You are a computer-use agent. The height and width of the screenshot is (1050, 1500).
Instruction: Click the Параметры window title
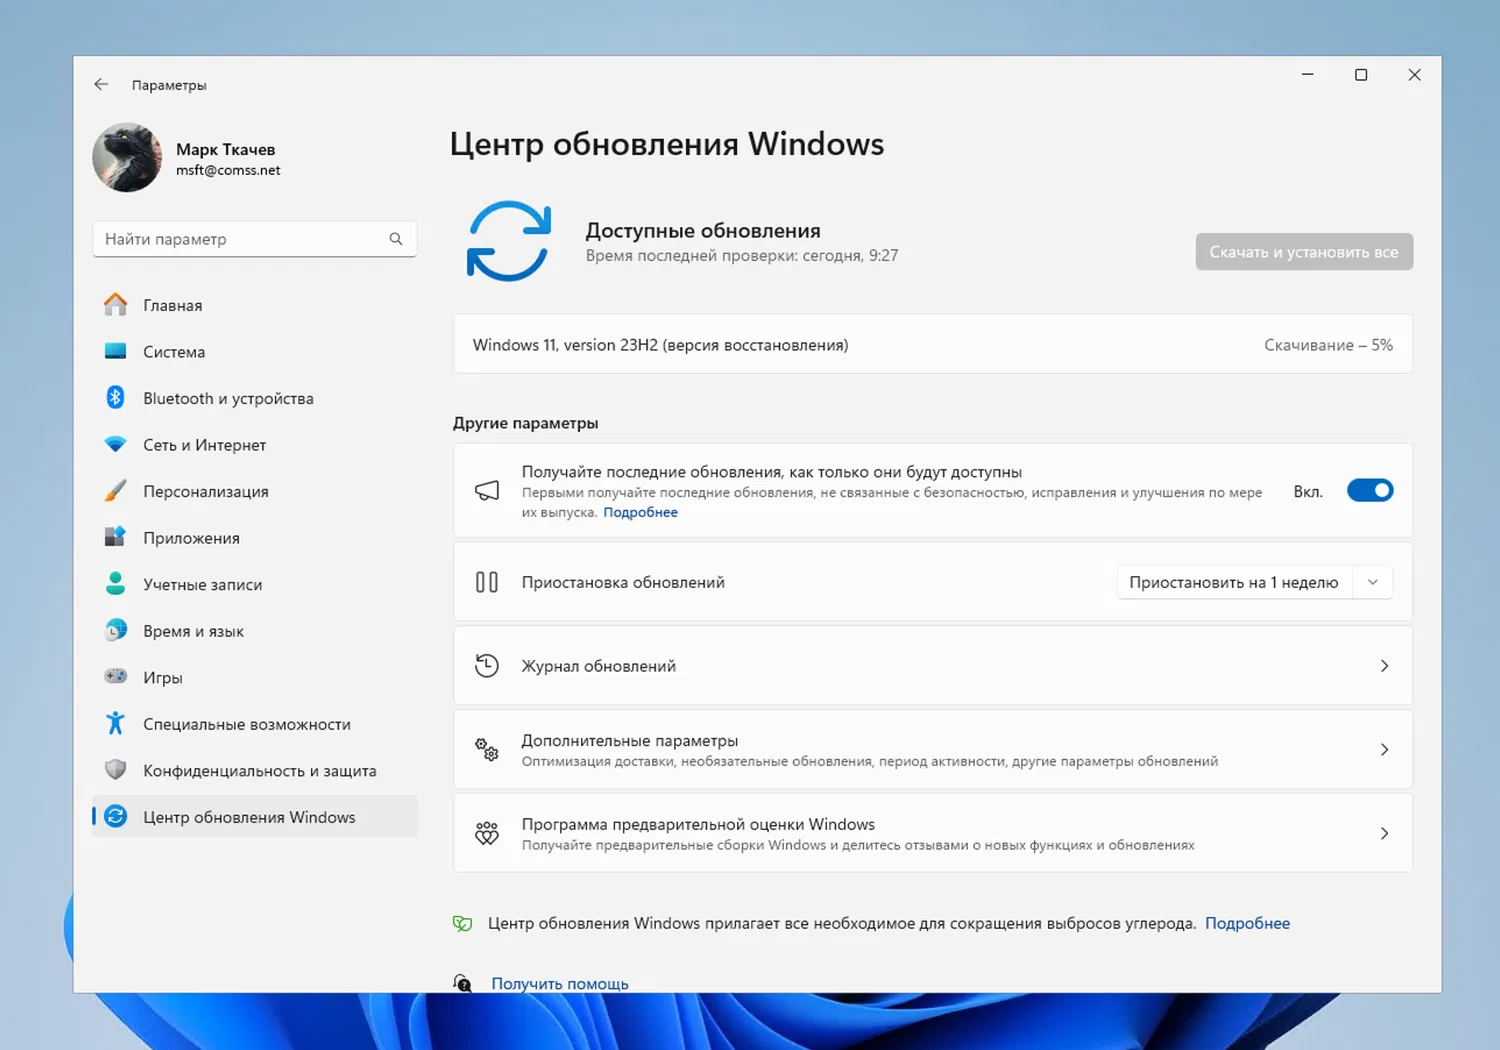pyautogui.click(x=169, y=85)
